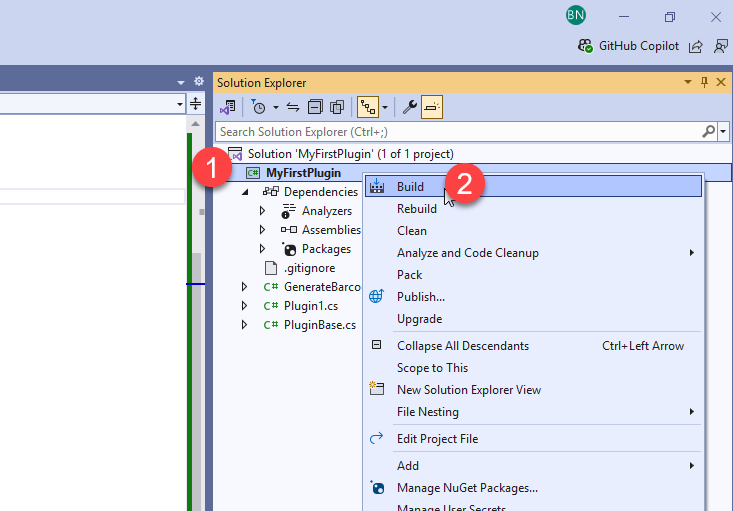Click the search magnifier icon
The width and height of the screenshot is (733, 511).
coord(709,132)
